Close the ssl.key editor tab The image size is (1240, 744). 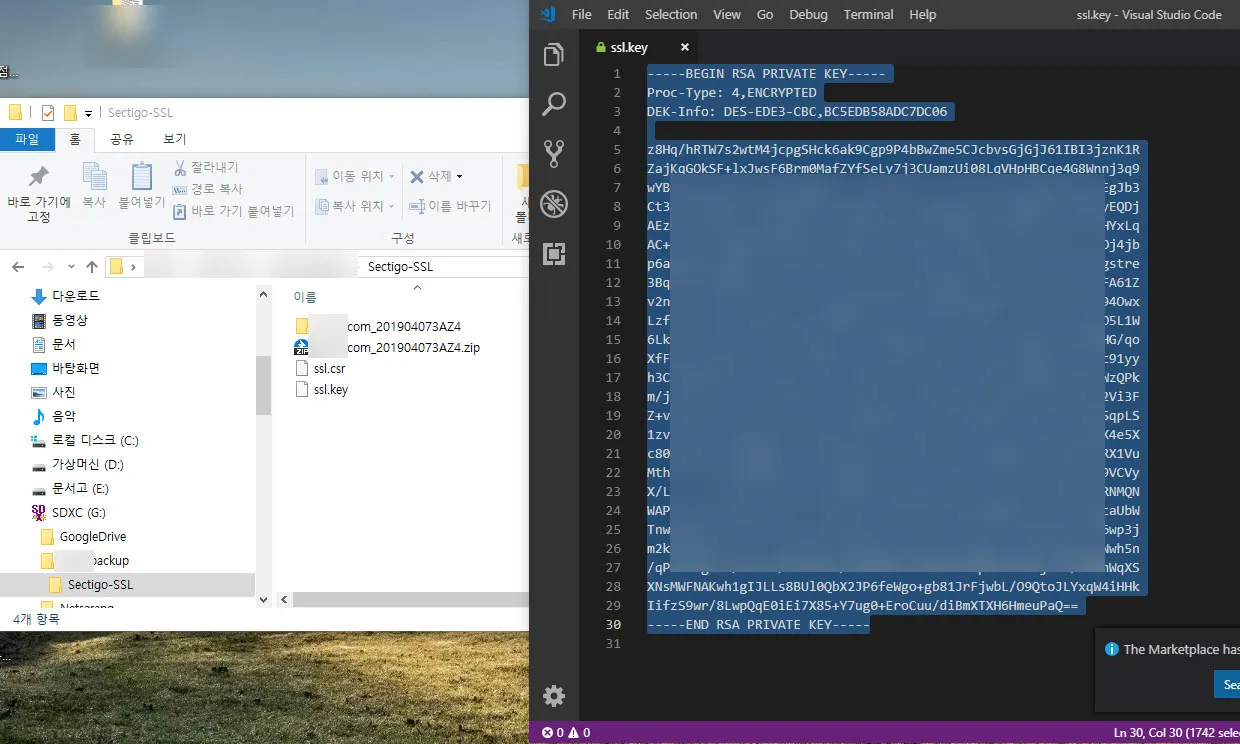tap(685, 47)
